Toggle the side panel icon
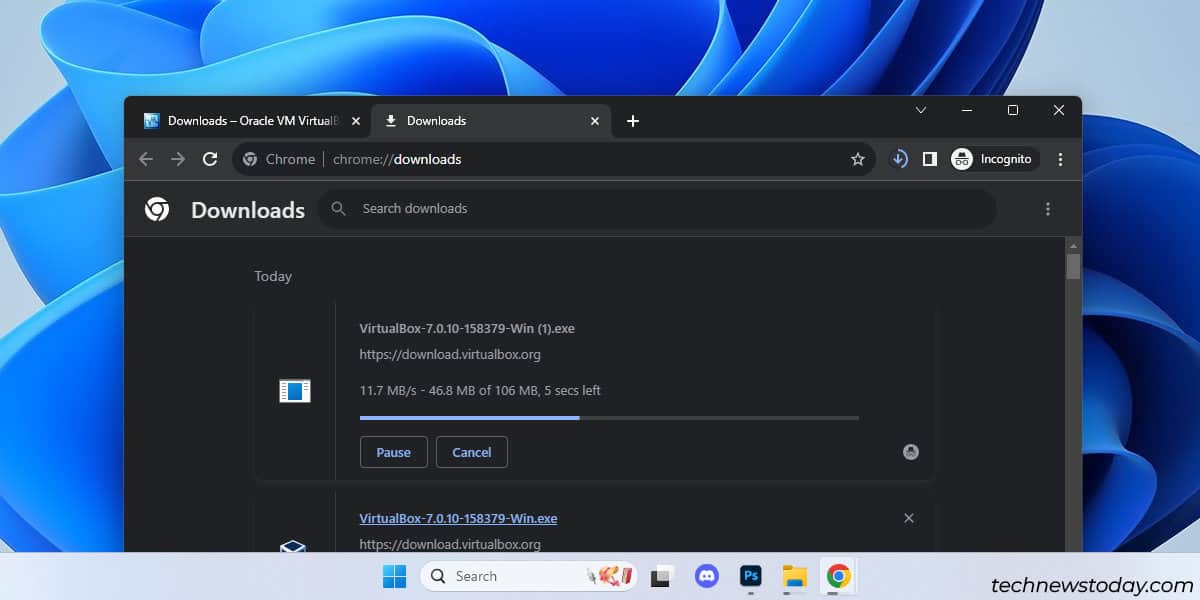The width and height of the screenshot is (1200, 600). tap(930, 159)
